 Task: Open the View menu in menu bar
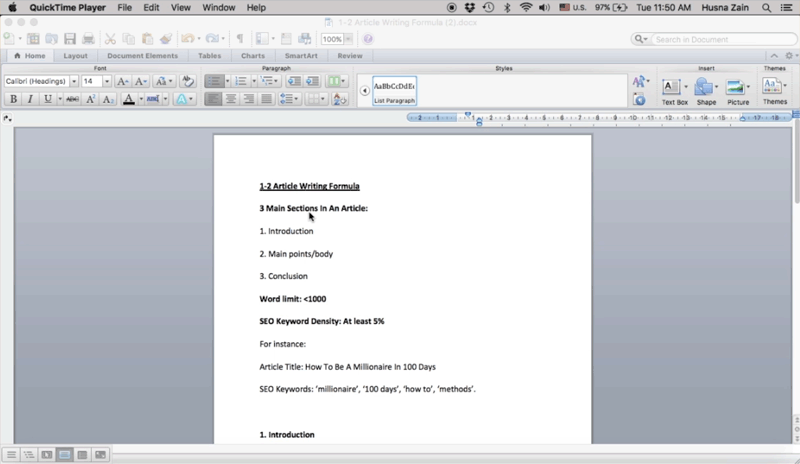click(180, 7)
